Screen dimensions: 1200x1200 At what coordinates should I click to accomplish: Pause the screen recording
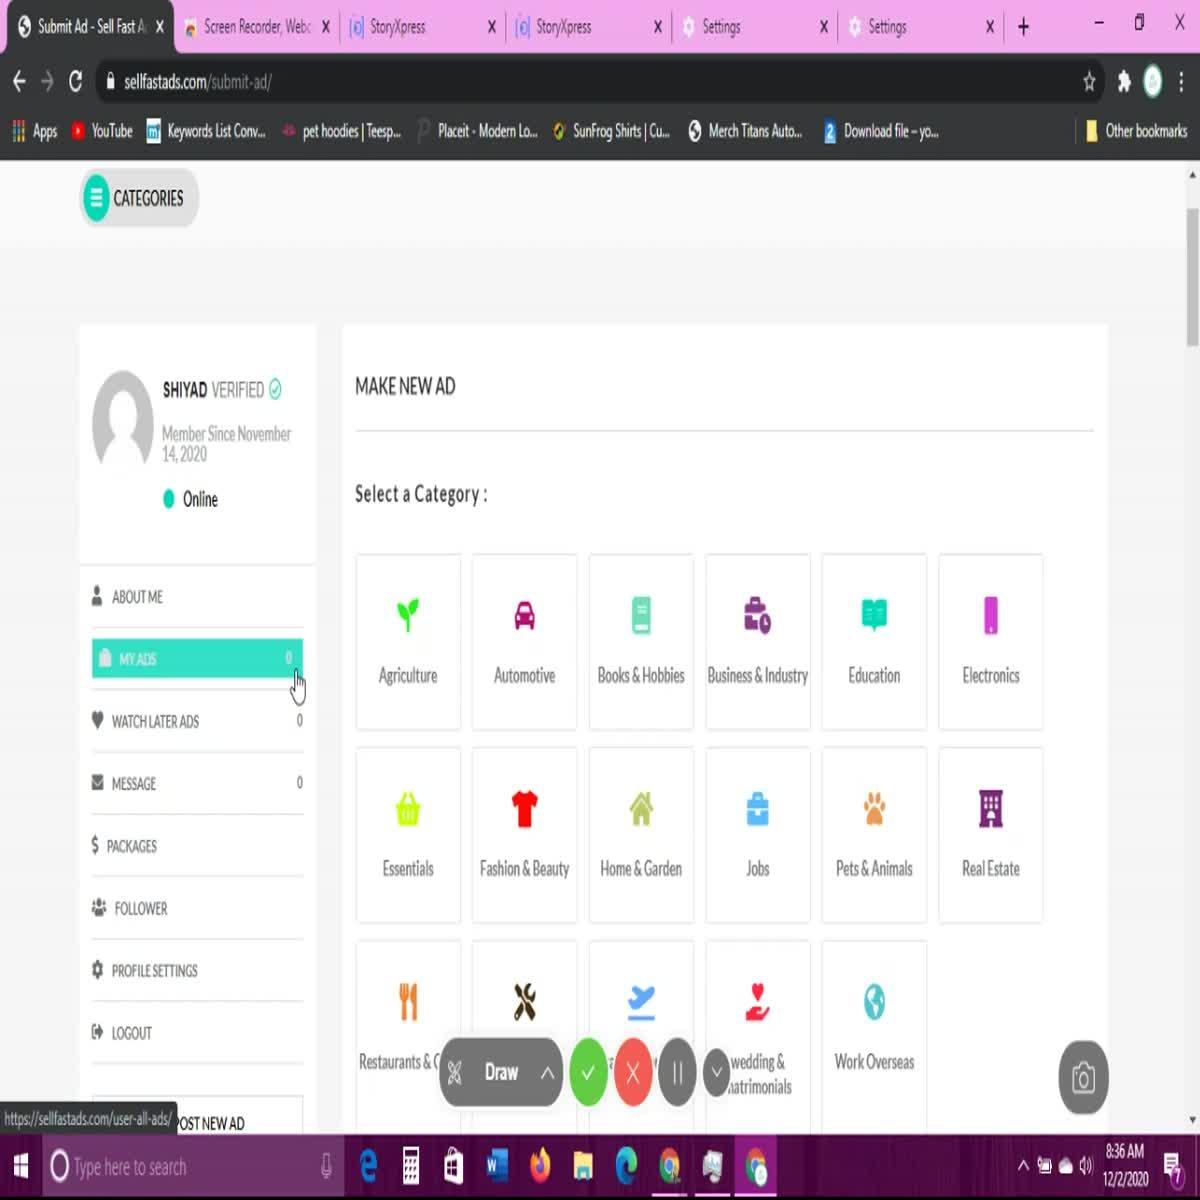(x=677, y=1071)
